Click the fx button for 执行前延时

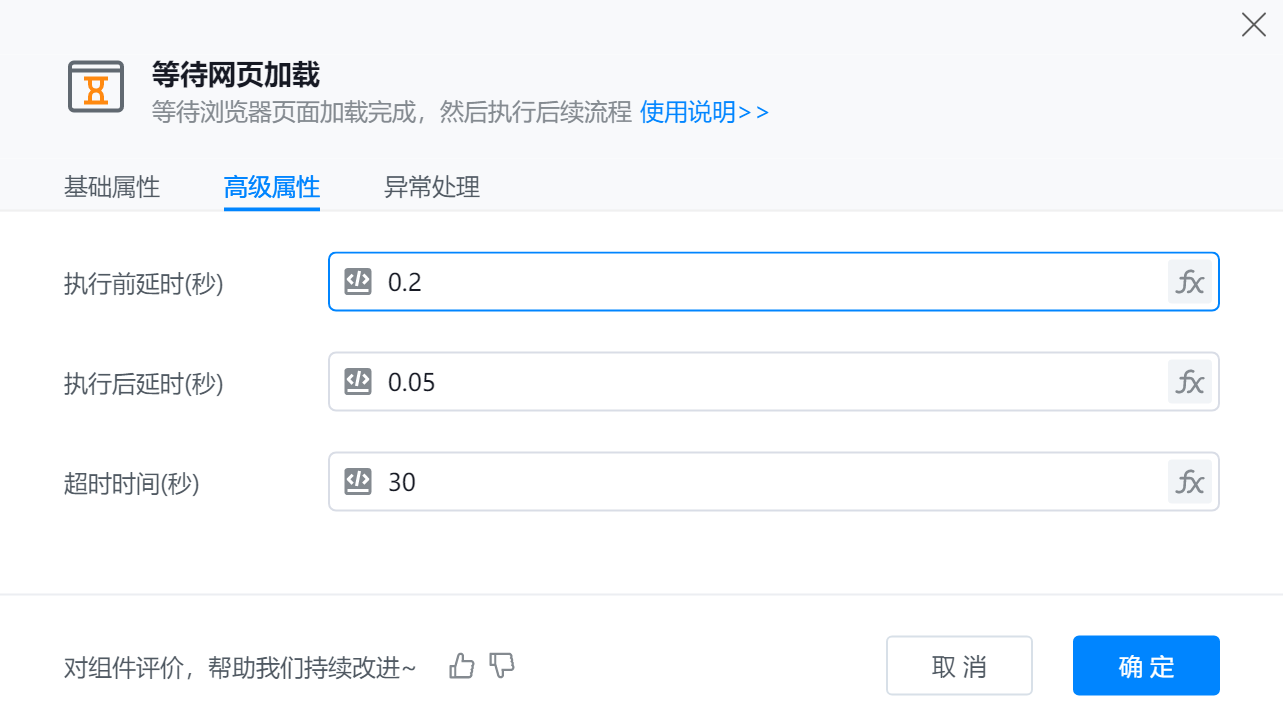tap(1189, 282)
